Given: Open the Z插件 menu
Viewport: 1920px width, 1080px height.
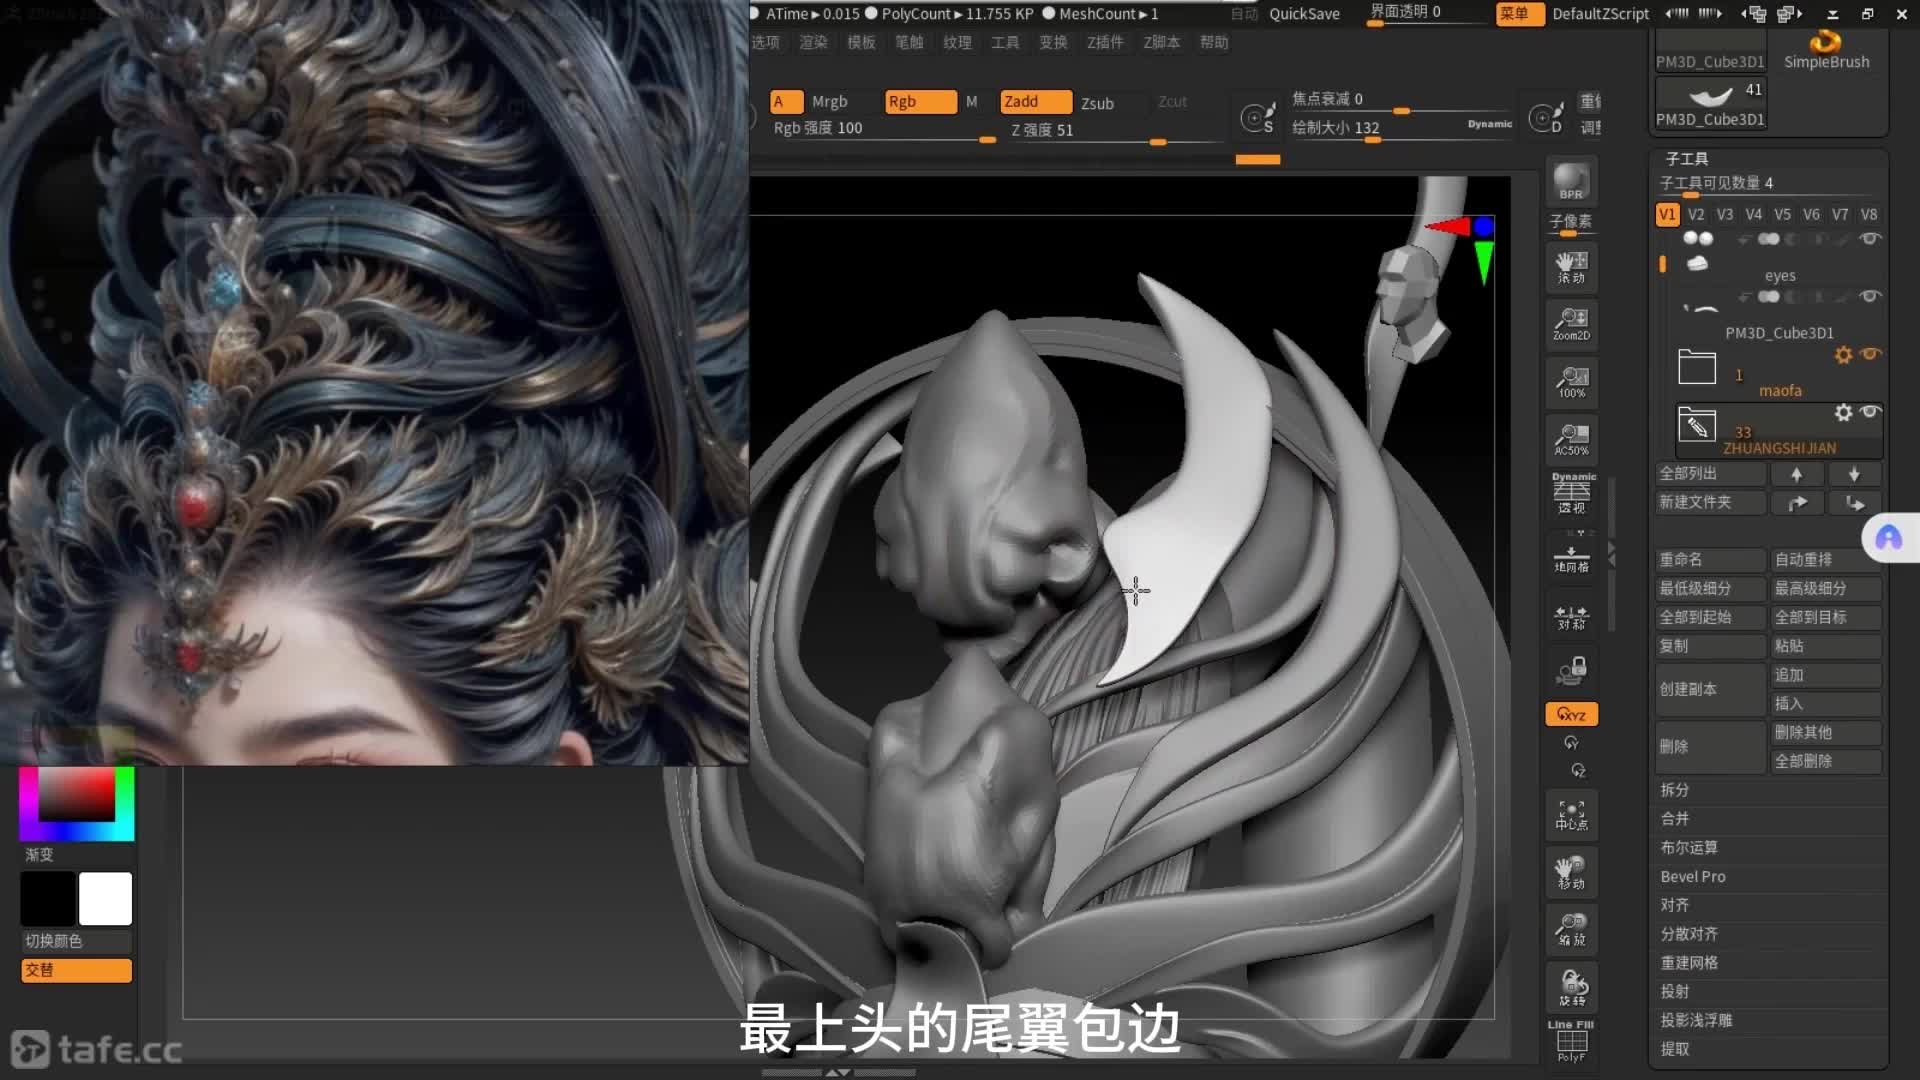Looking at the screenshot, I should [1105, 42].
